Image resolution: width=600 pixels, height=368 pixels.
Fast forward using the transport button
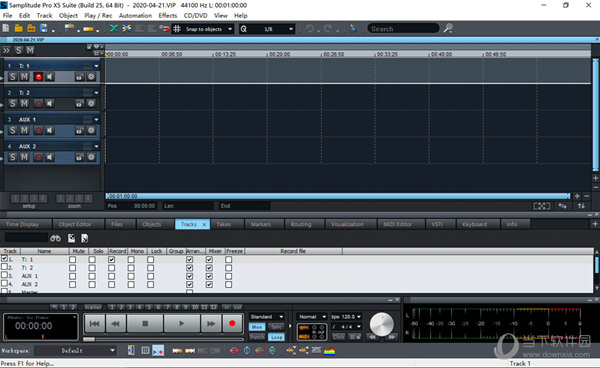211,324
